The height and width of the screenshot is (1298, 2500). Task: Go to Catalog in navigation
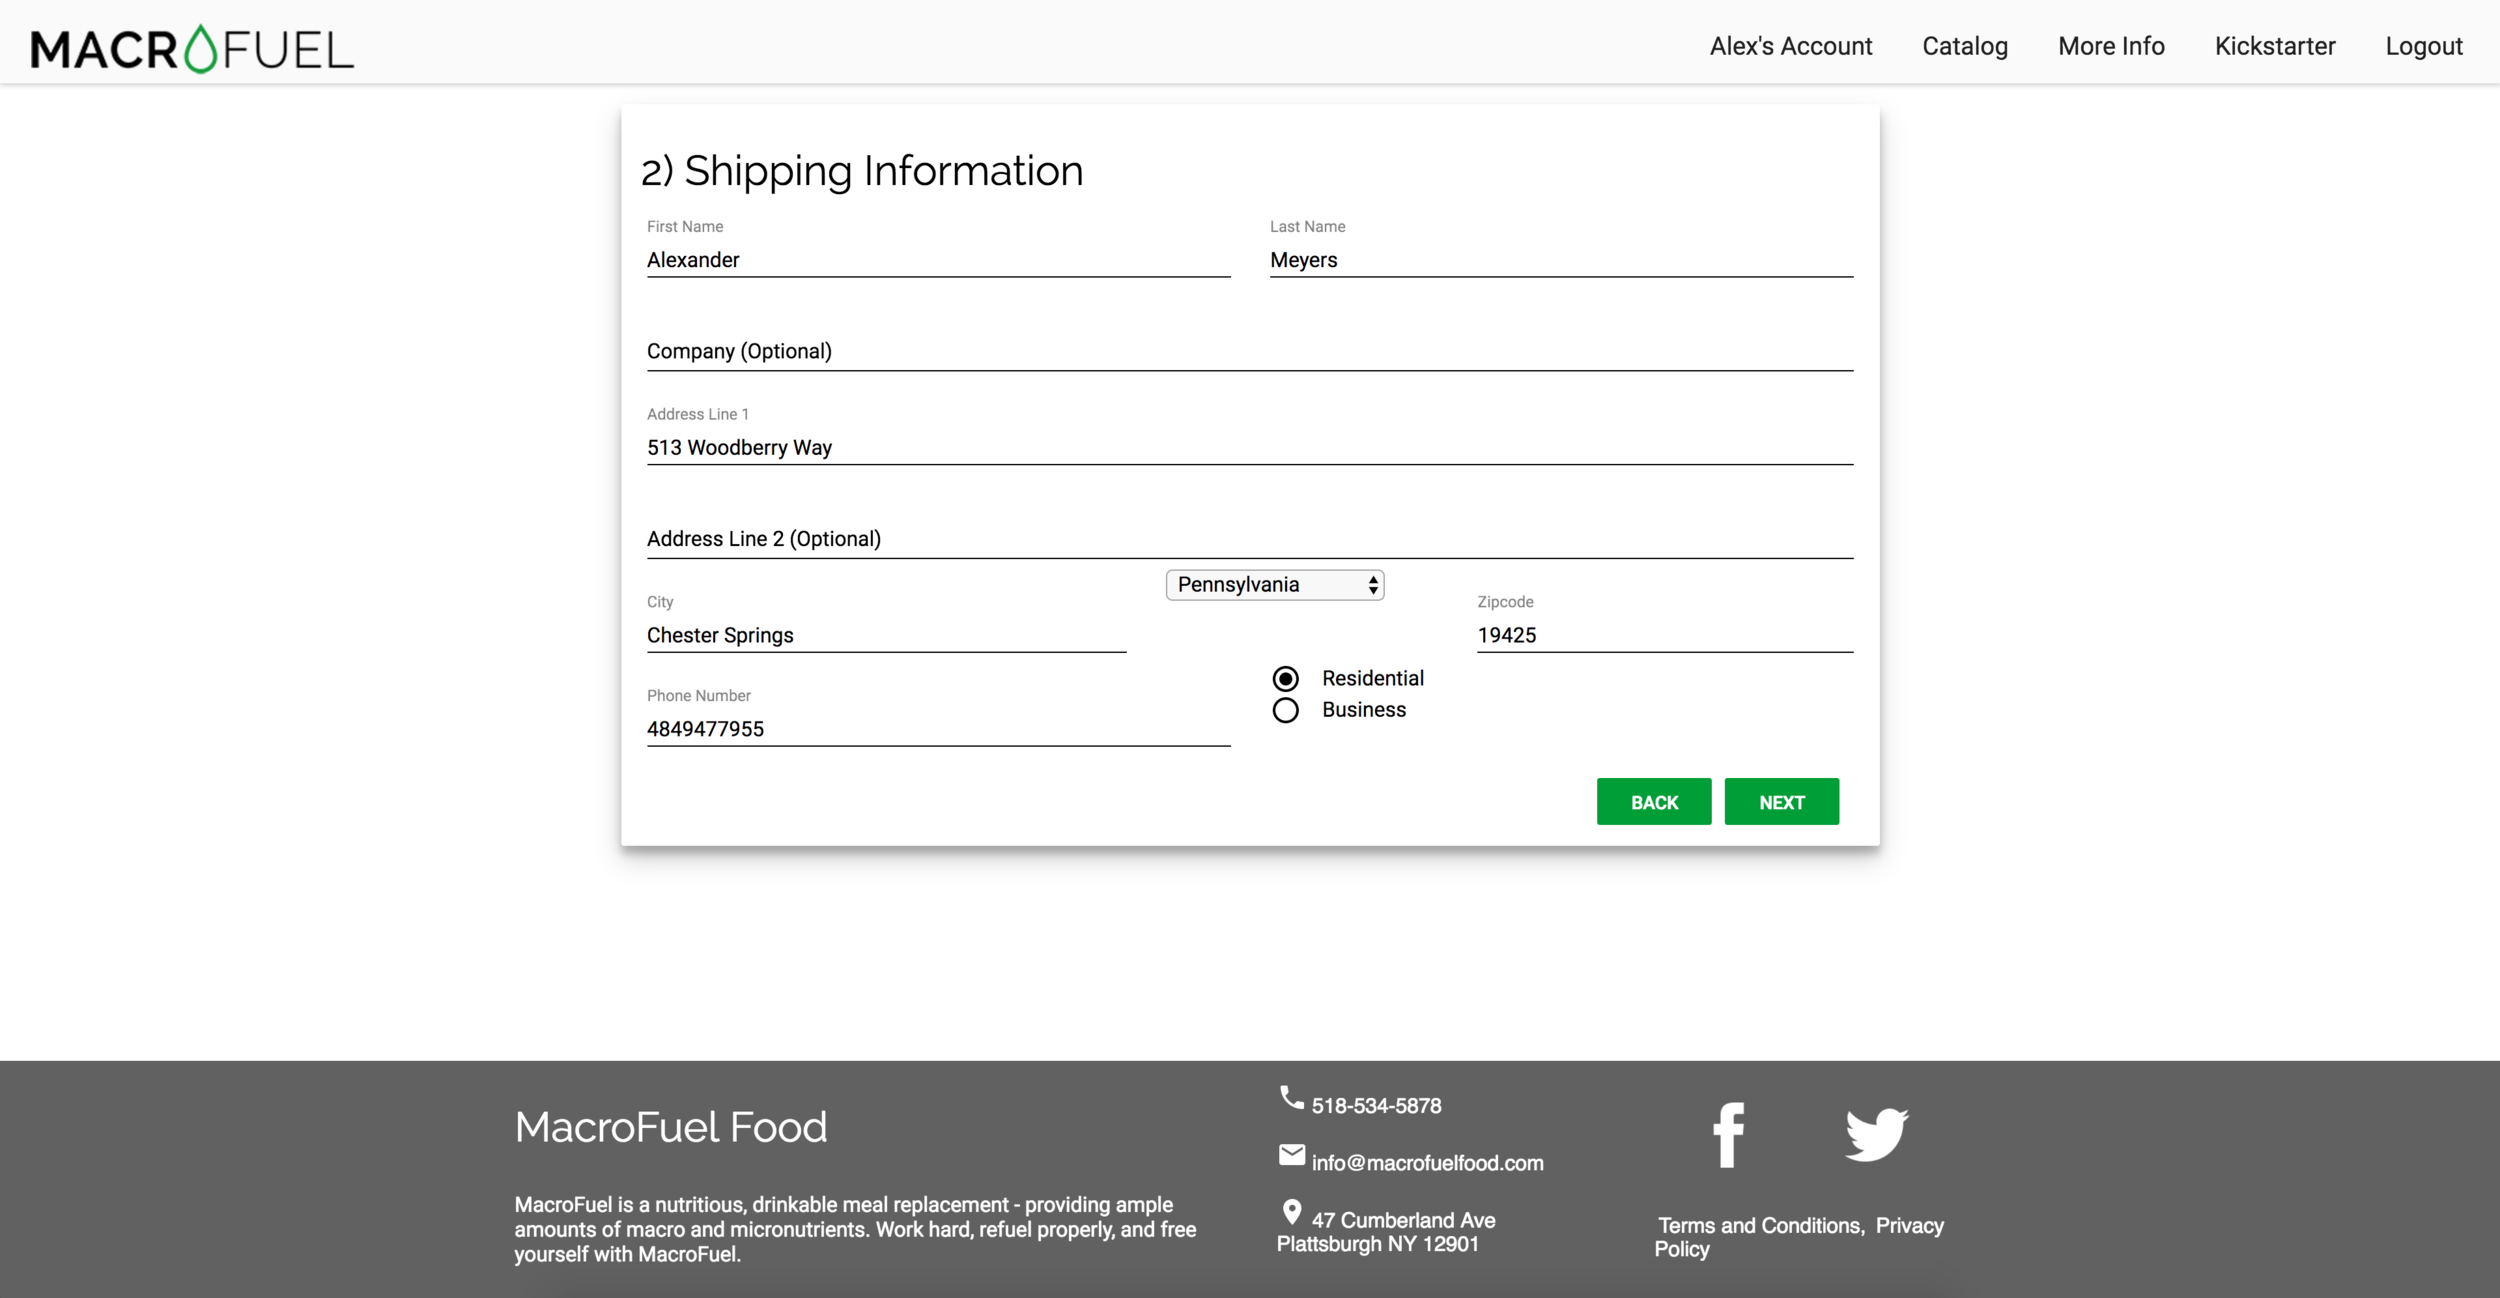(x=1964, y=46)
